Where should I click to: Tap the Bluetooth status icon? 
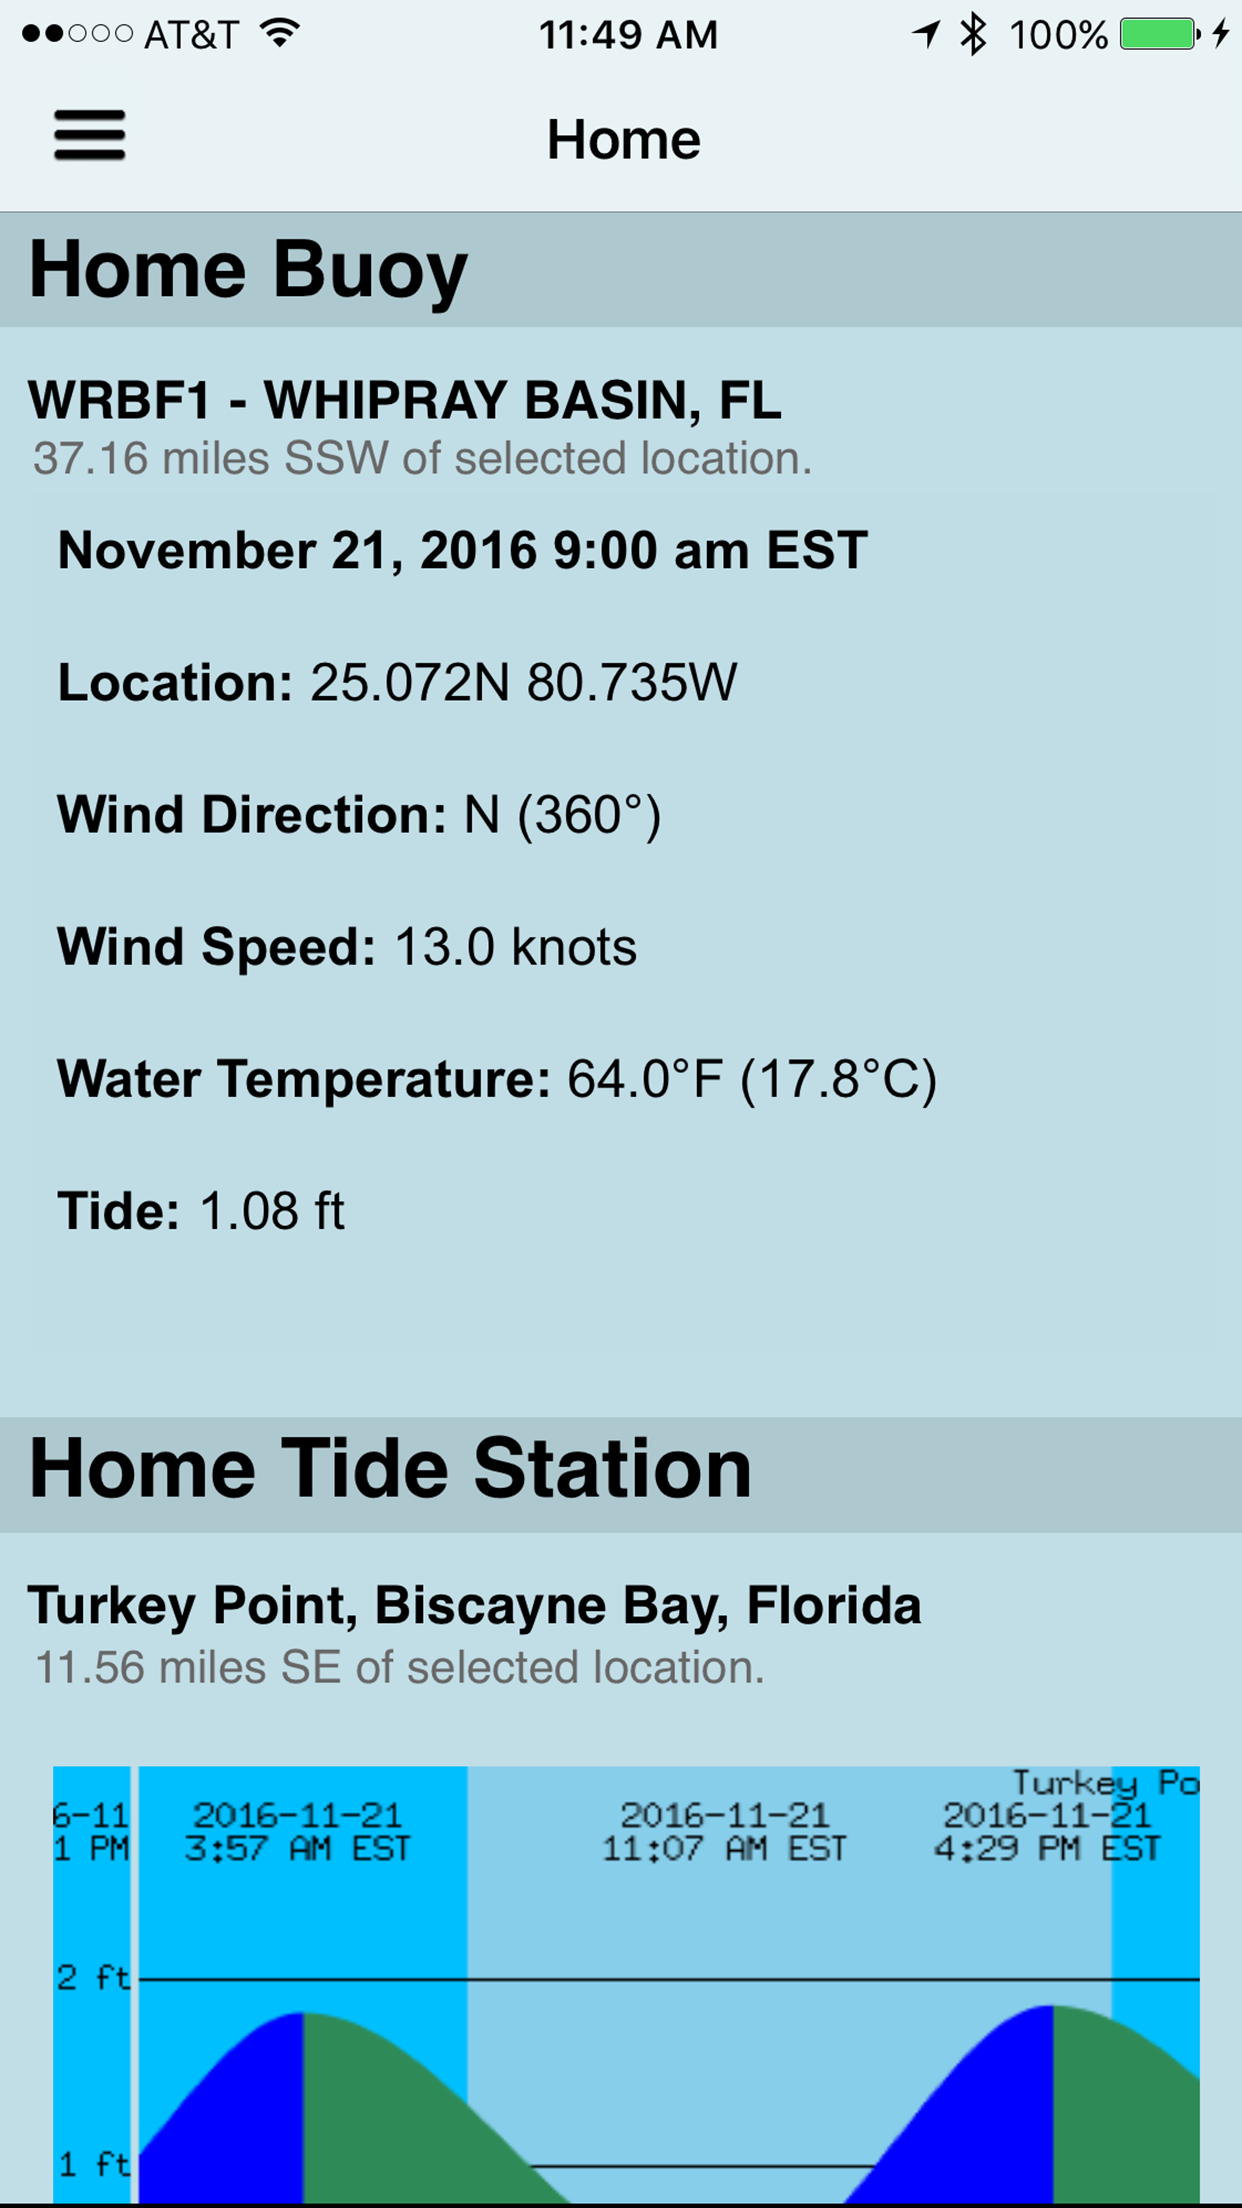[972, 34]
